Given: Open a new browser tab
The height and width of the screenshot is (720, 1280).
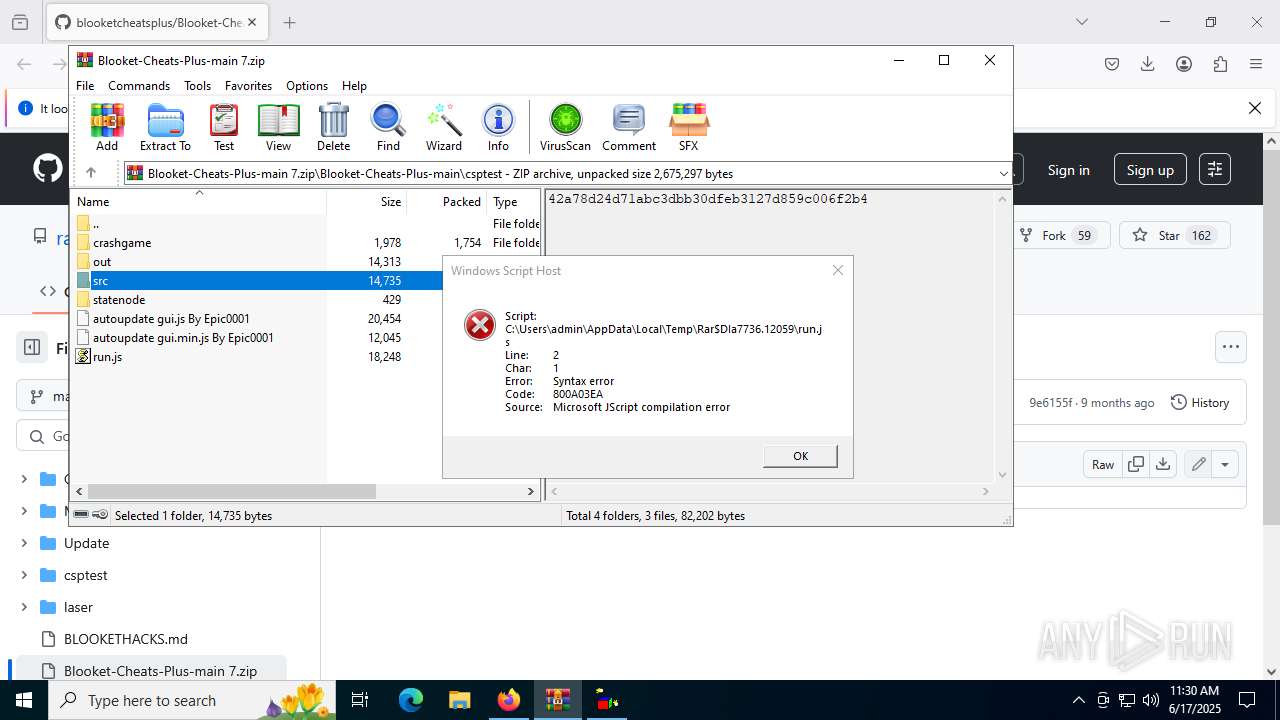Looking at the screenshot, I should click(x=289, y=22).
